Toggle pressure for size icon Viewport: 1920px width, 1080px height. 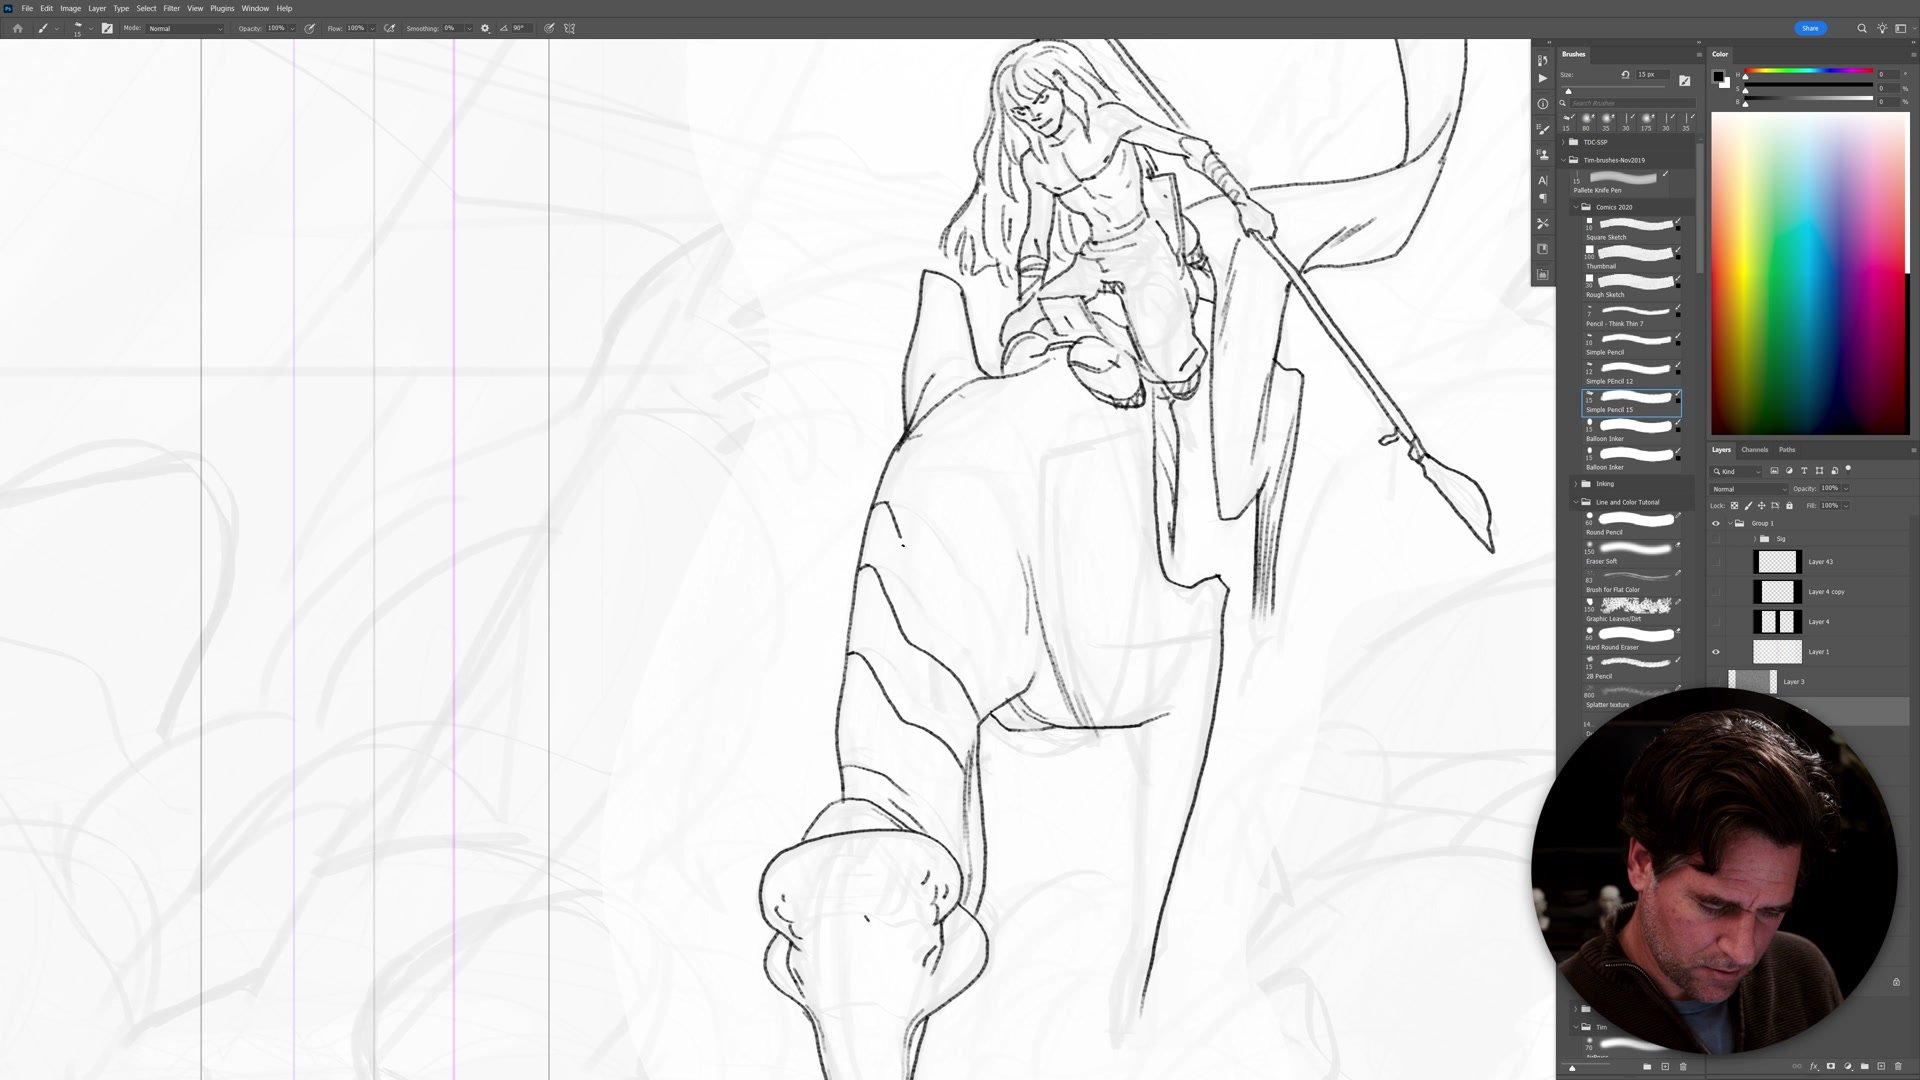tap(549, 28)
